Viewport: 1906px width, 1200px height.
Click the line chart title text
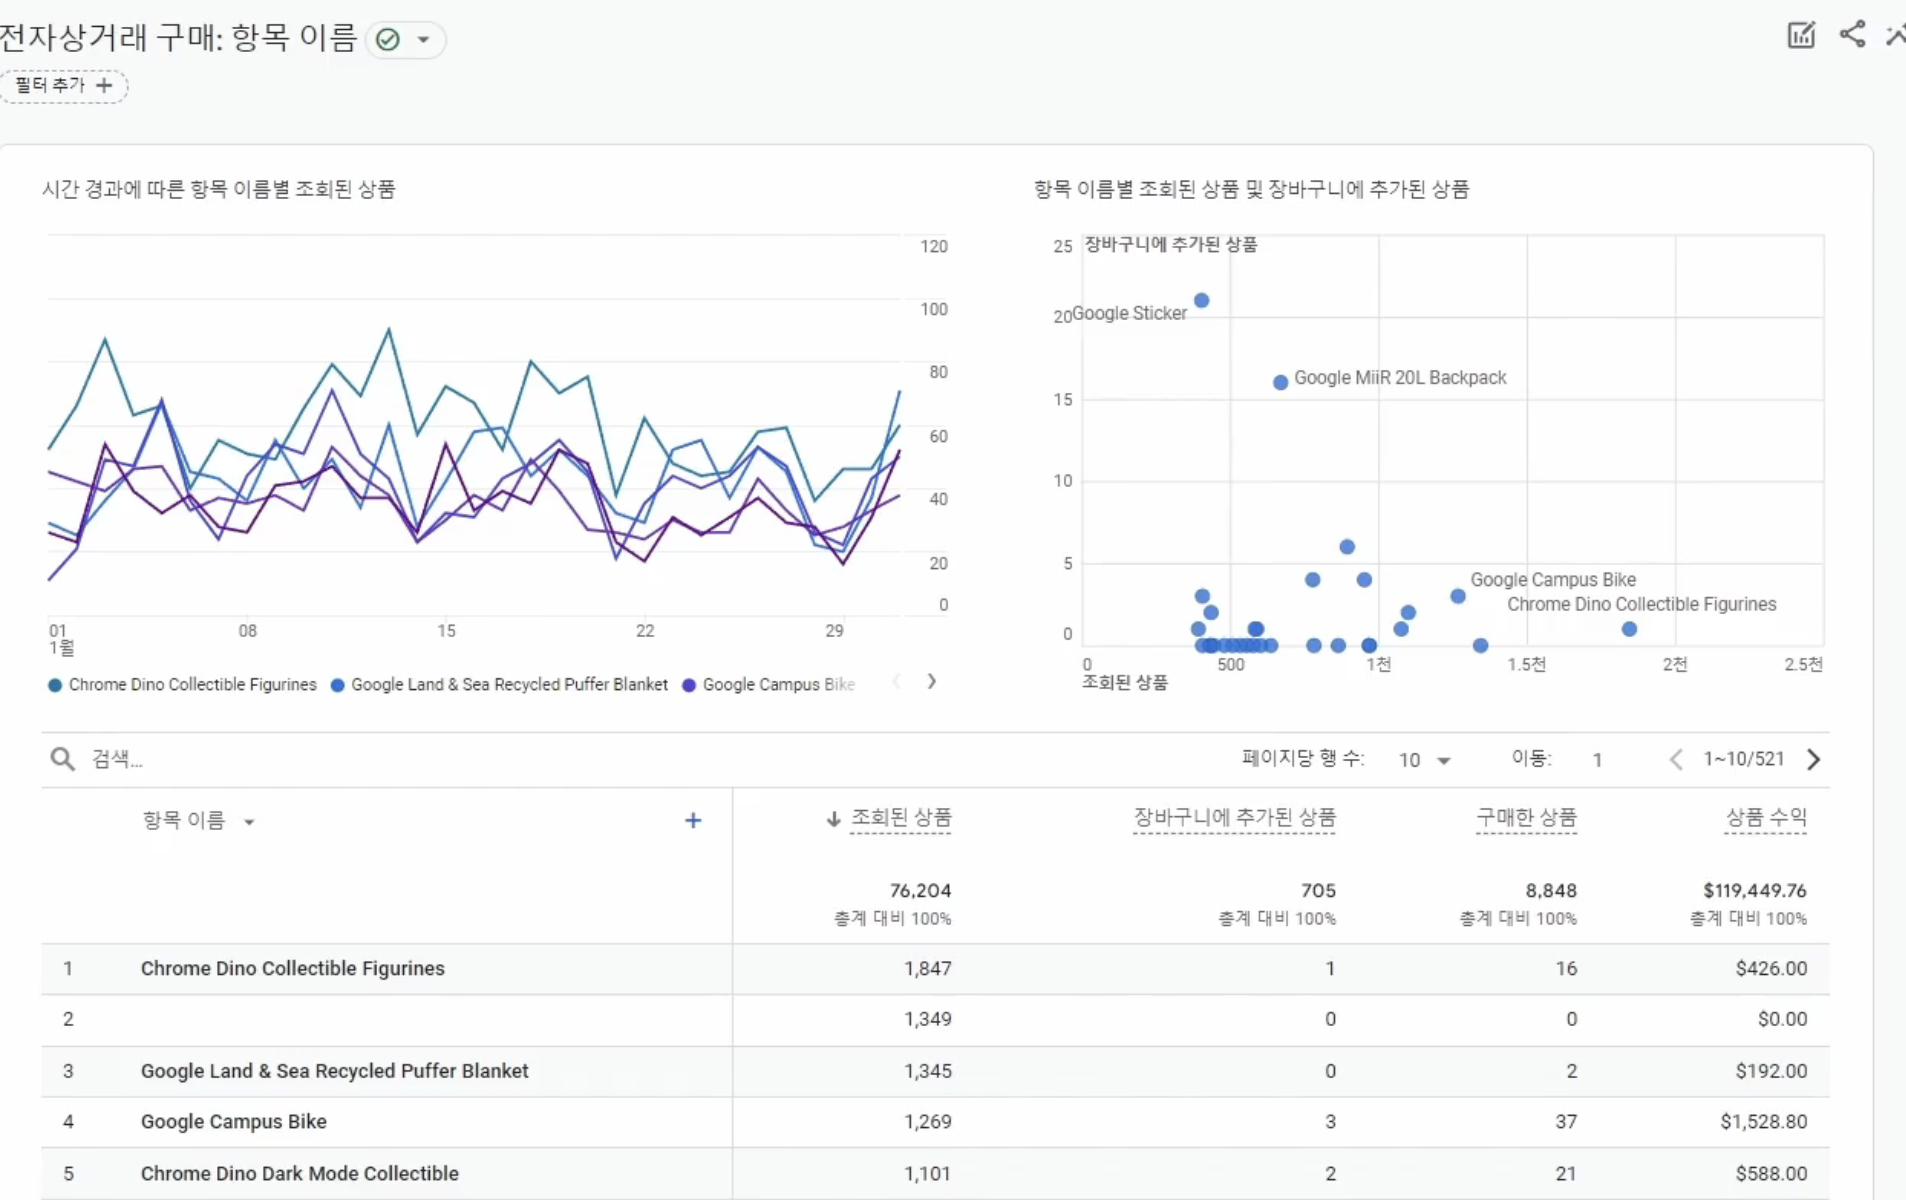tap(219, 190)
